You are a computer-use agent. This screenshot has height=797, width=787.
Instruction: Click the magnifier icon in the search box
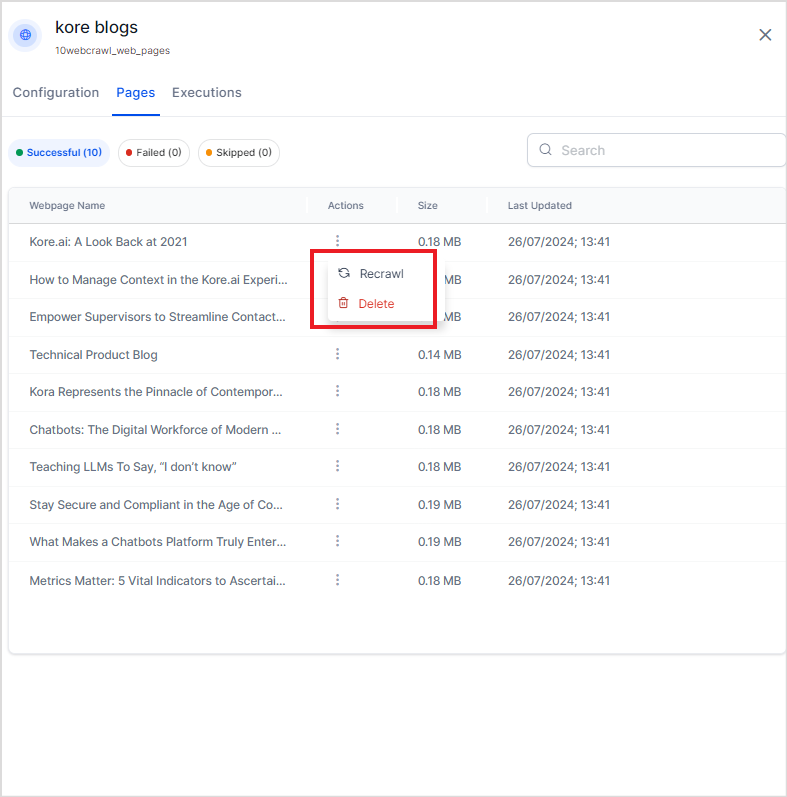546,150
